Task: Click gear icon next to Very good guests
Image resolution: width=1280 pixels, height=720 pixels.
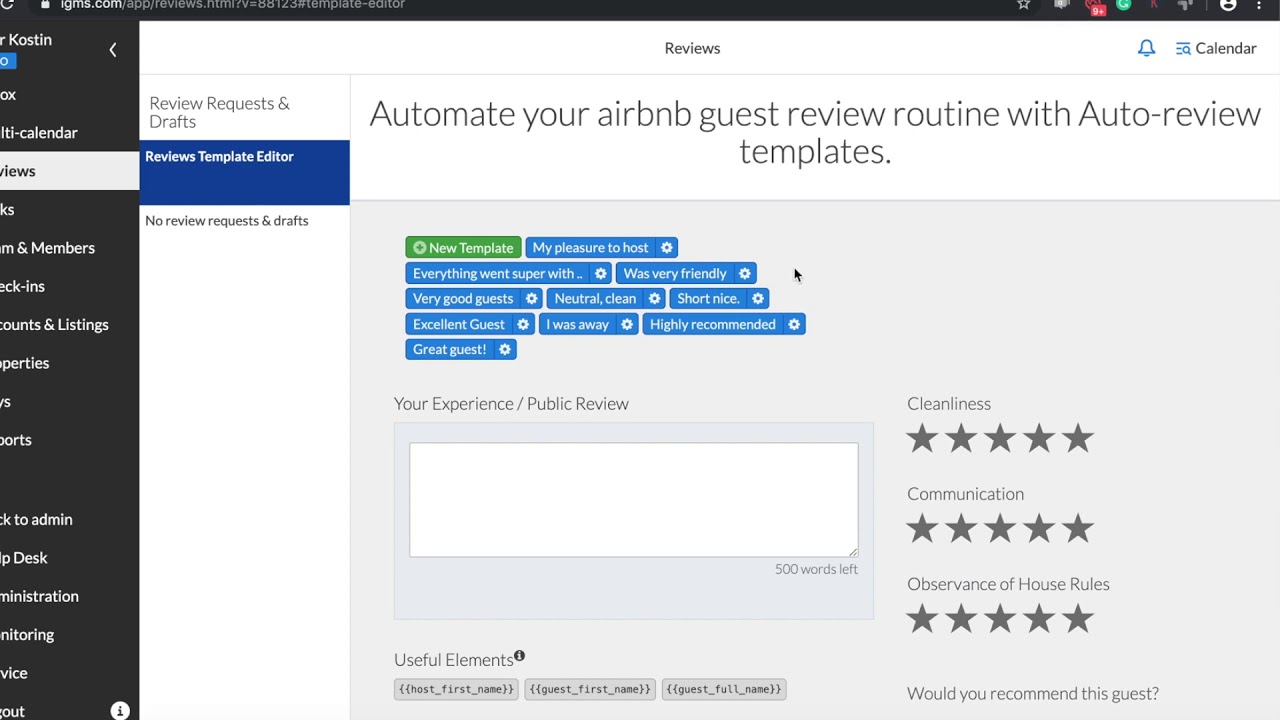Action: point(532,299)
